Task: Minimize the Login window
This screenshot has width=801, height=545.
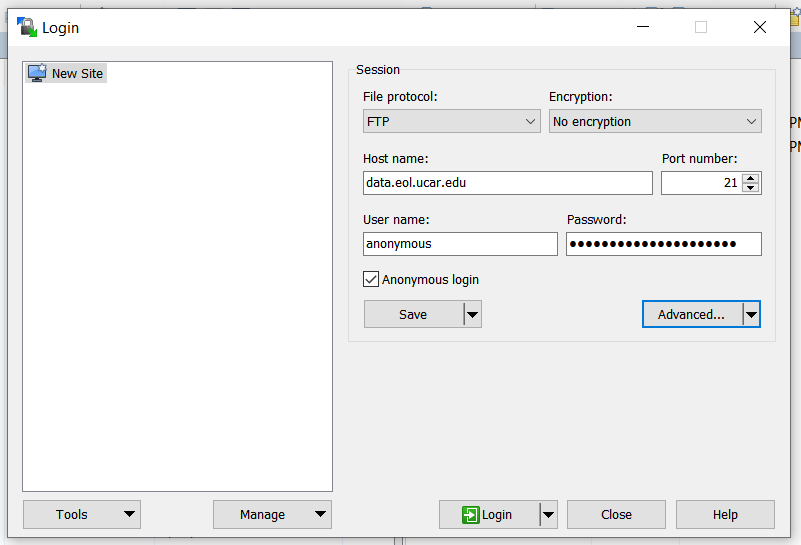Action: pos(643,27)
